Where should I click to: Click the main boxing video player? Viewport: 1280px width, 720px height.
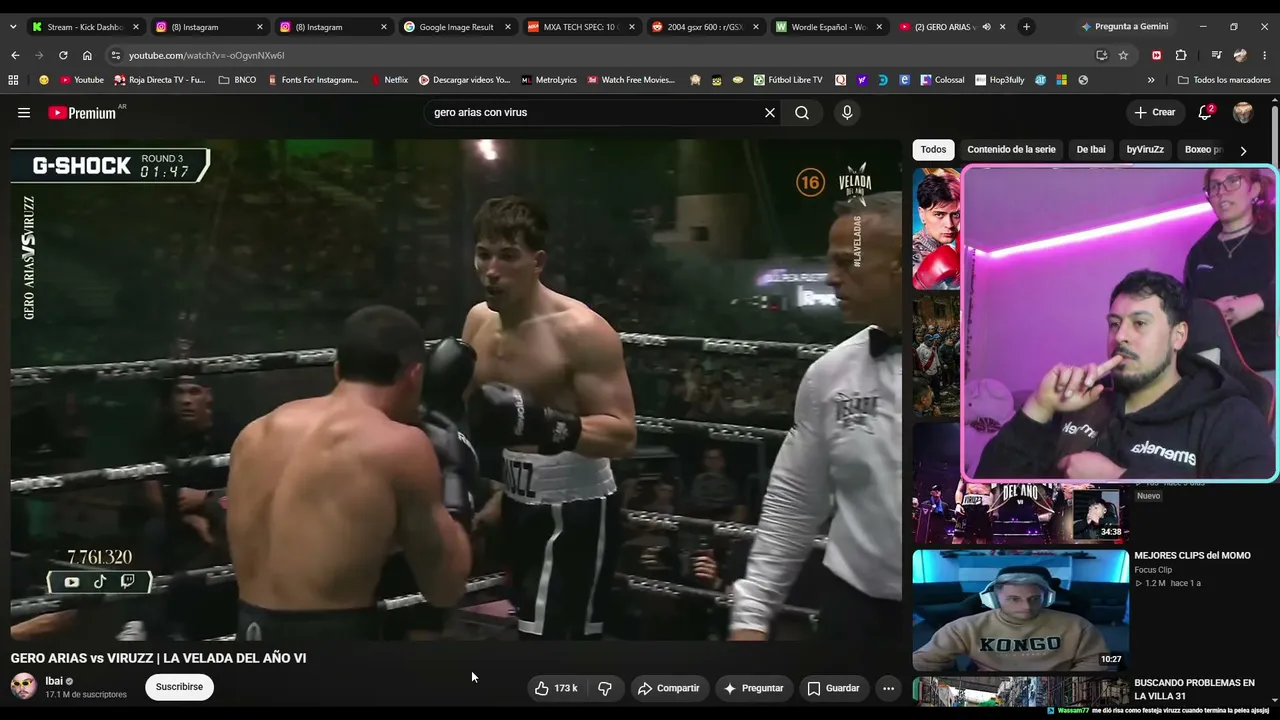click(x=456, y=390)
